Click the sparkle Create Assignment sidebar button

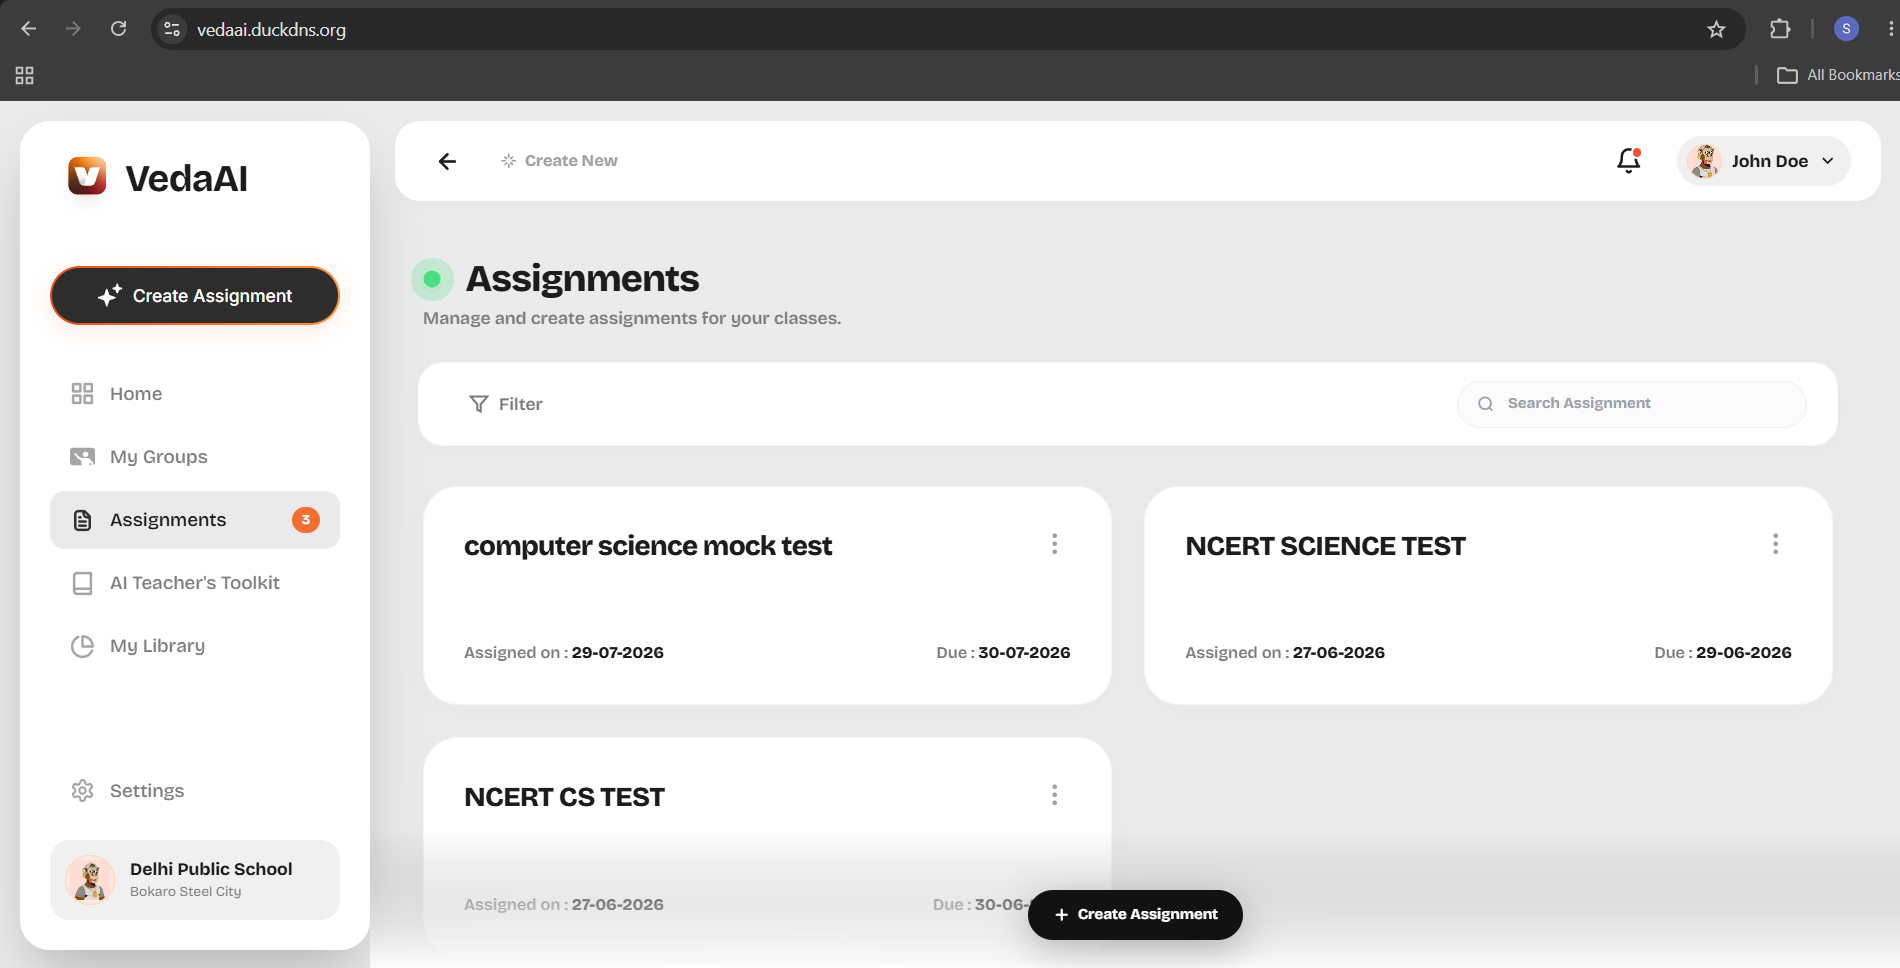pyautogui.click(x=195, y=296)
